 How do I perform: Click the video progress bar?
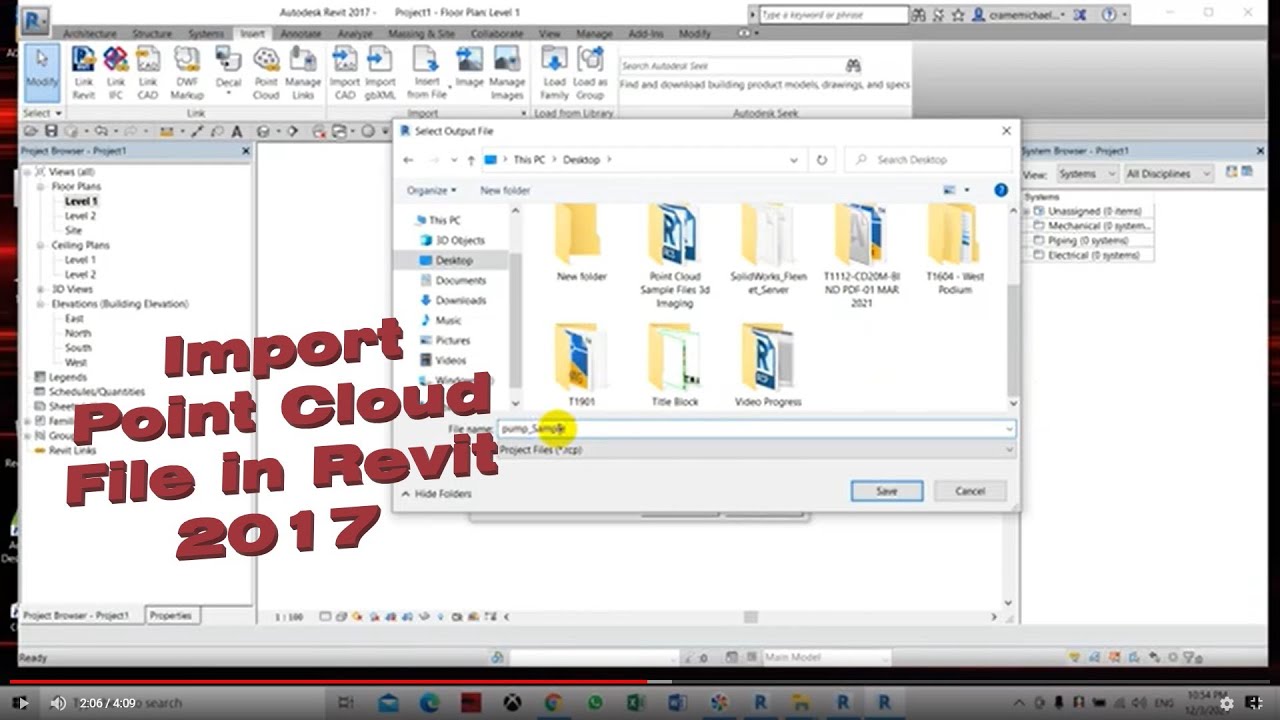click(640, 682)
